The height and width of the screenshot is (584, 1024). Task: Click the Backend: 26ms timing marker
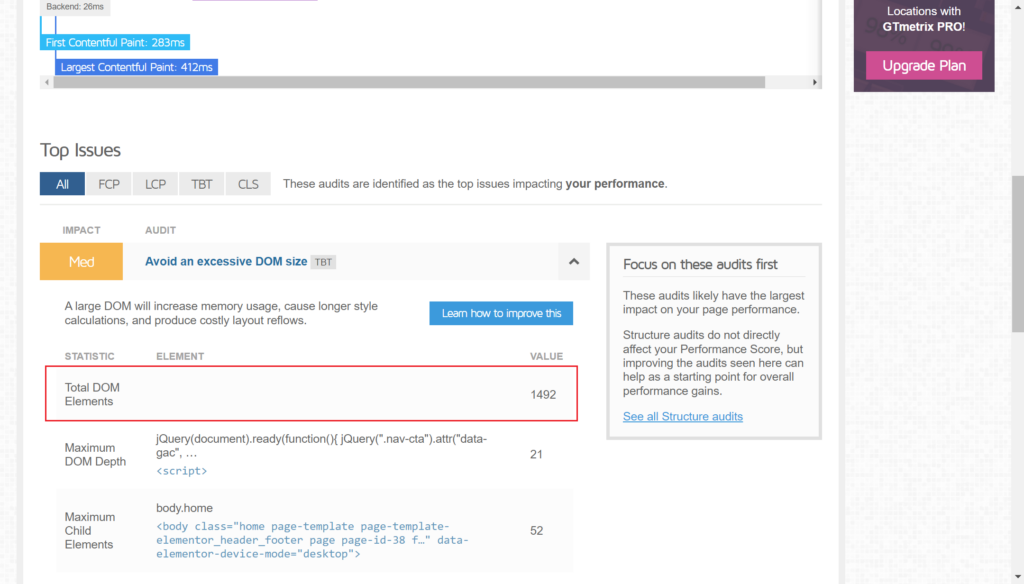74,6
